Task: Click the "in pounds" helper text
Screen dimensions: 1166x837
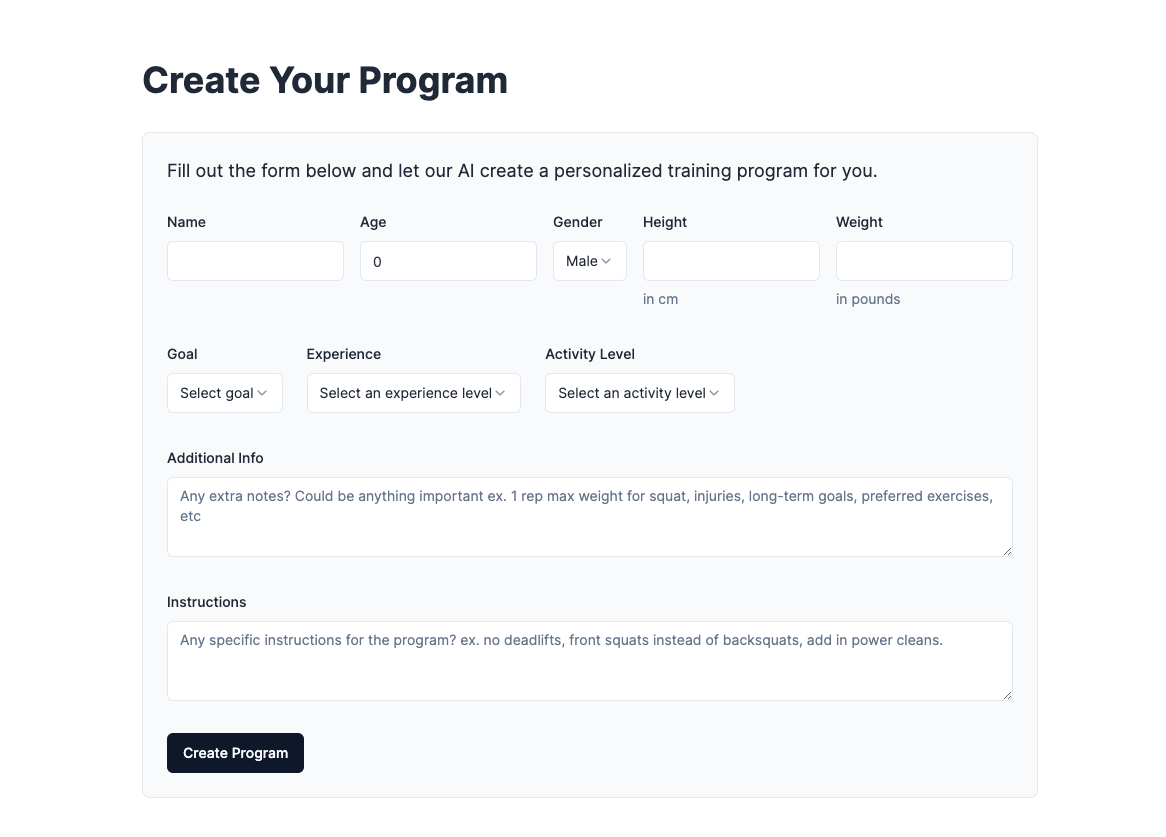Action: (868, 299)
